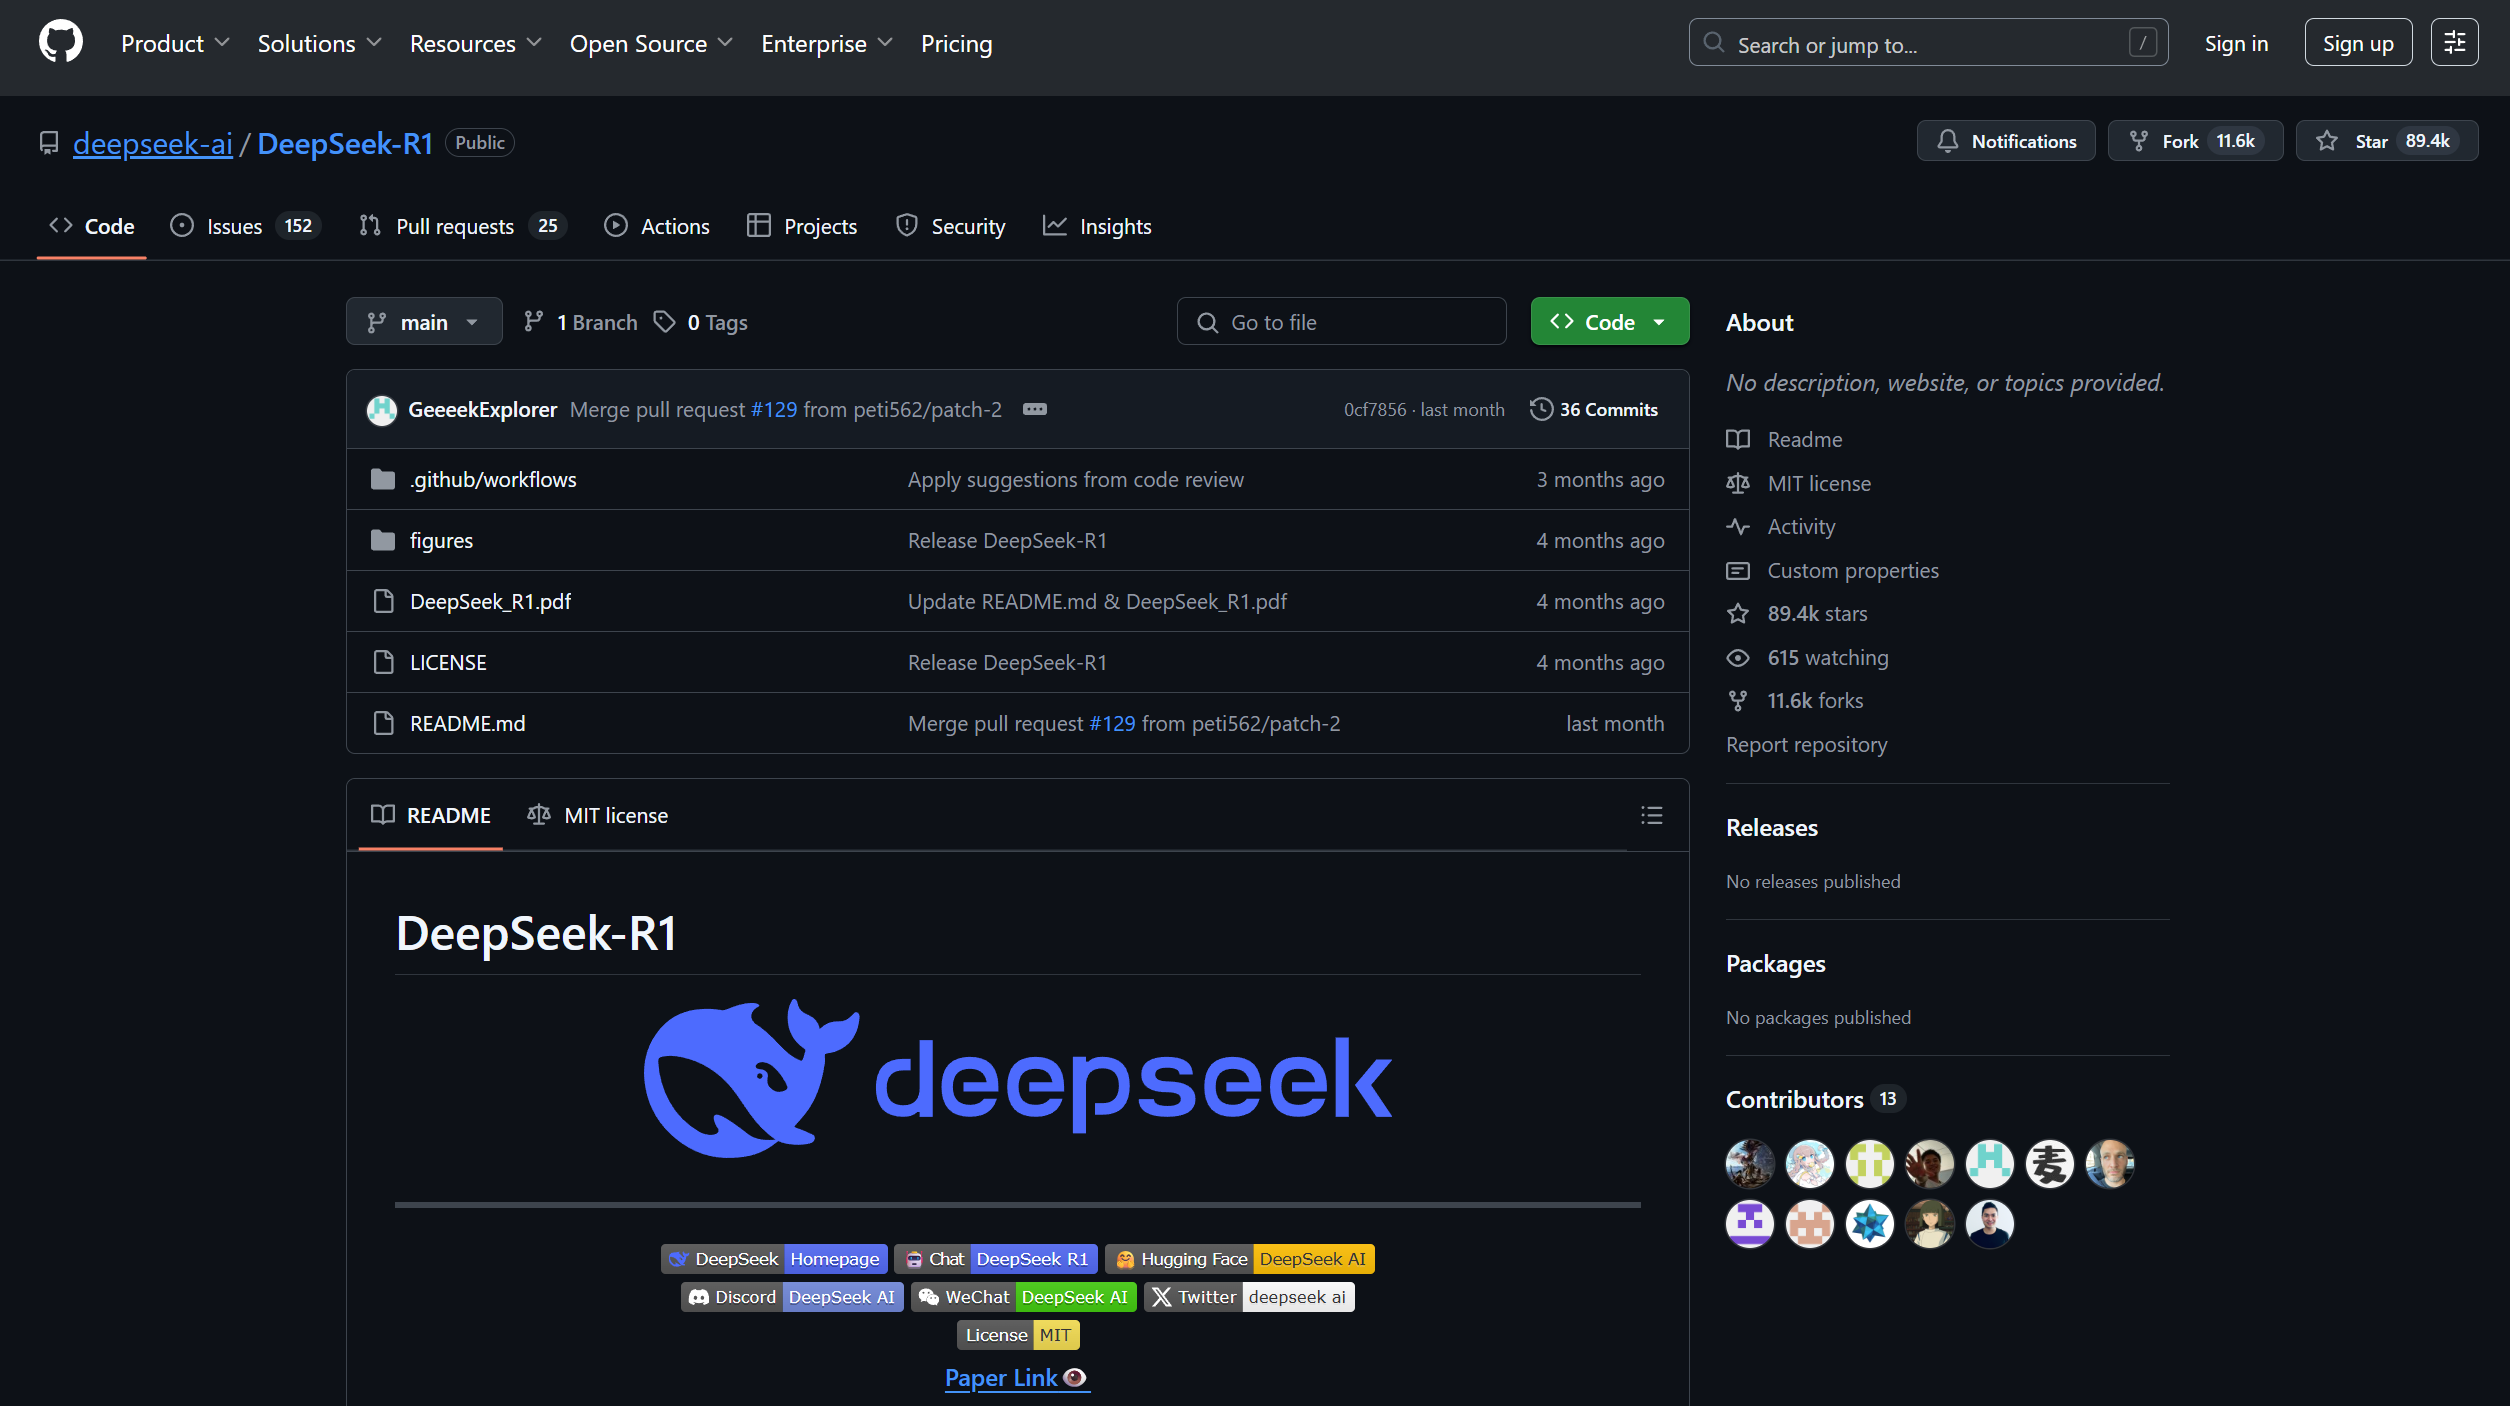Click GeeeekExplorer's avatar in commit row
Image resolution: width=2510 pixels, height=1406 pixels.
381,410
